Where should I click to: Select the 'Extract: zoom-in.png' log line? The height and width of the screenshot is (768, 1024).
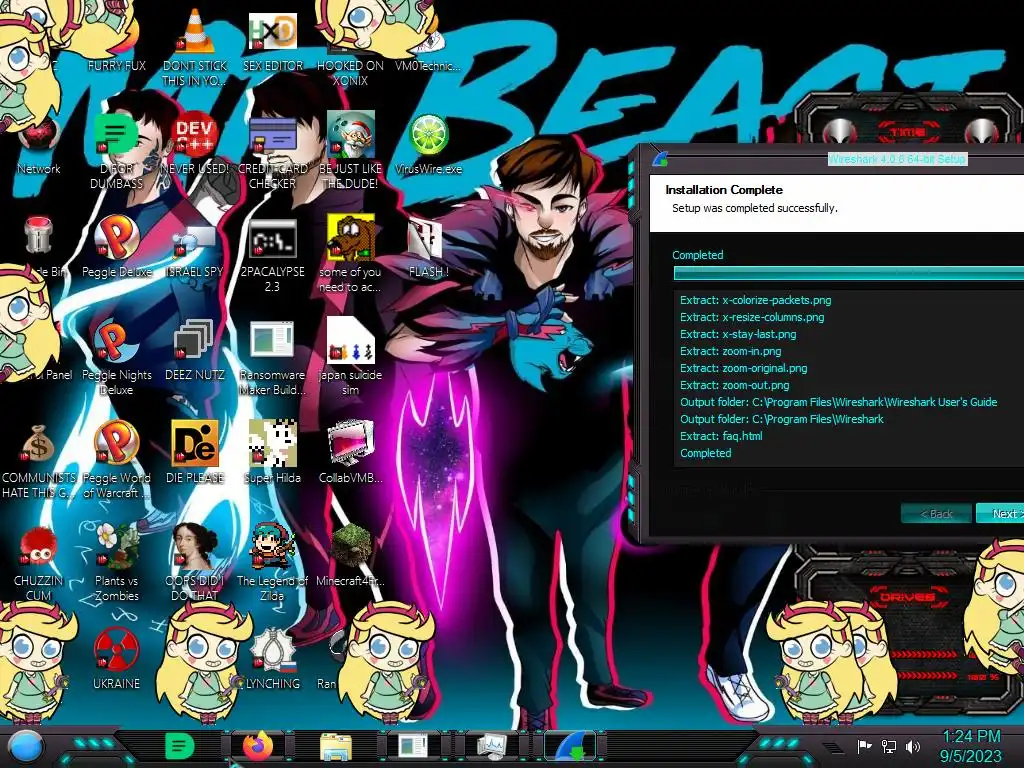tap(730, 351)
